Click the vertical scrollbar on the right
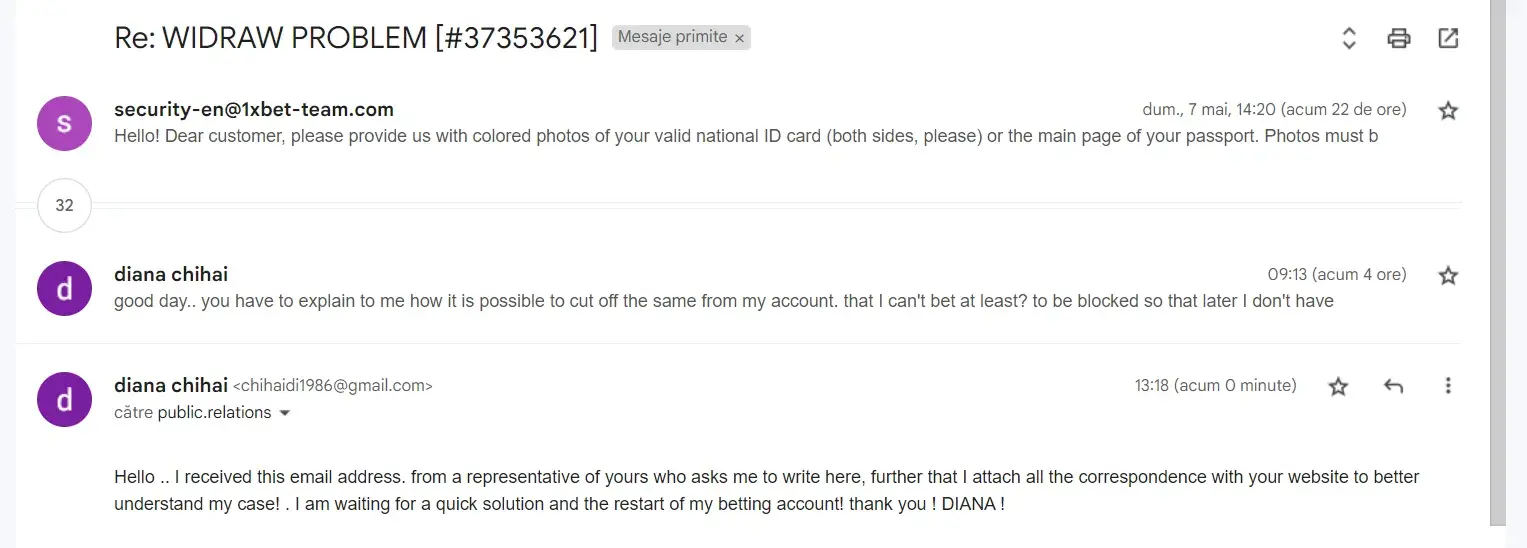1527x548 pixels. tap(1497, 260)
